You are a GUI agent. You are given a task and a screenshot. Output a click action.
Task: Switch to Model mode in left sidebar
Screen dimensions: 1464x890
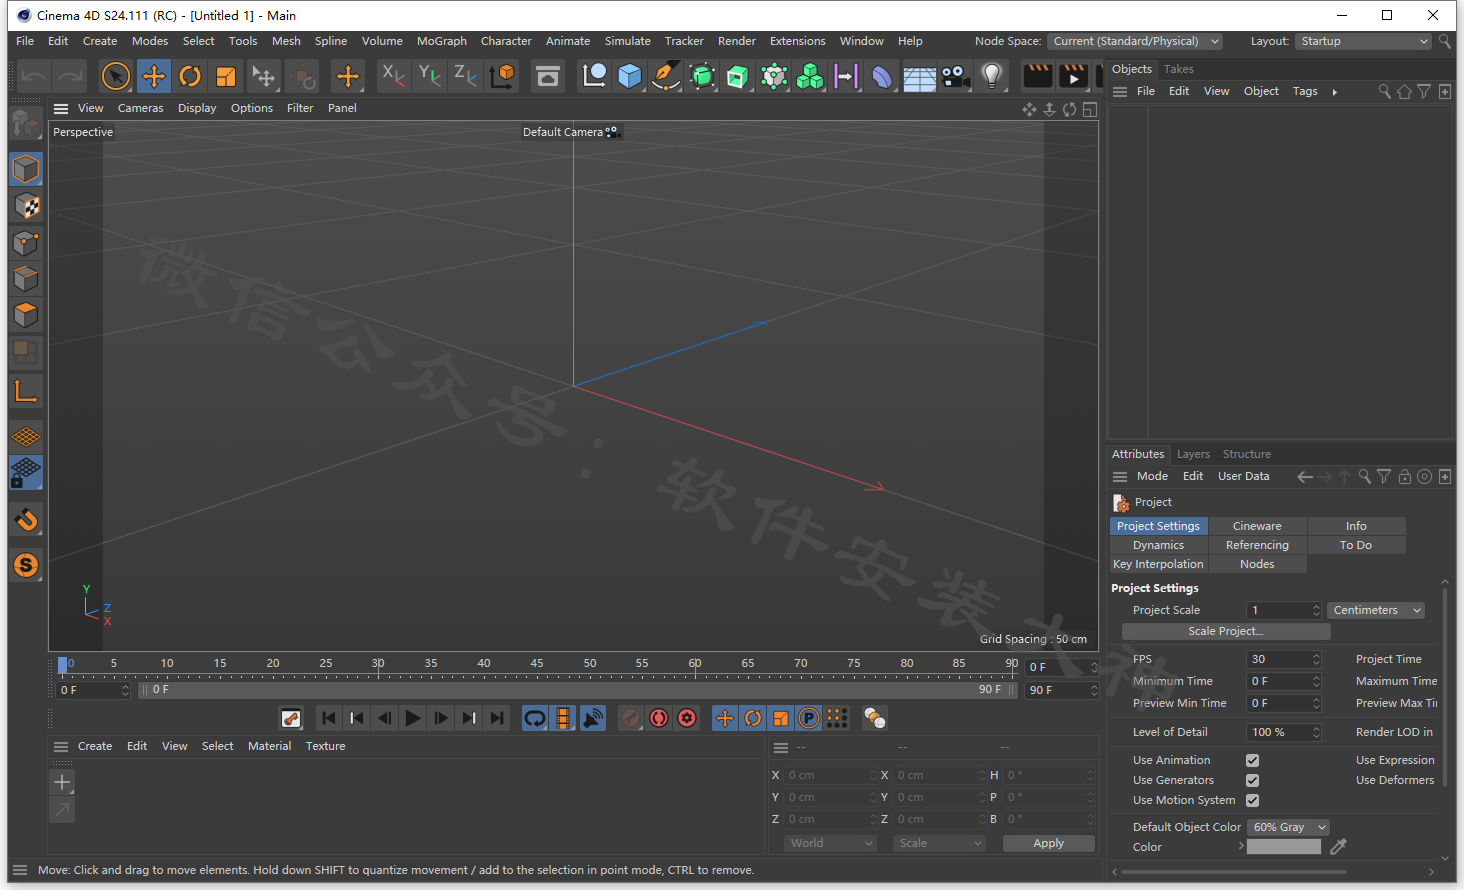26,169
